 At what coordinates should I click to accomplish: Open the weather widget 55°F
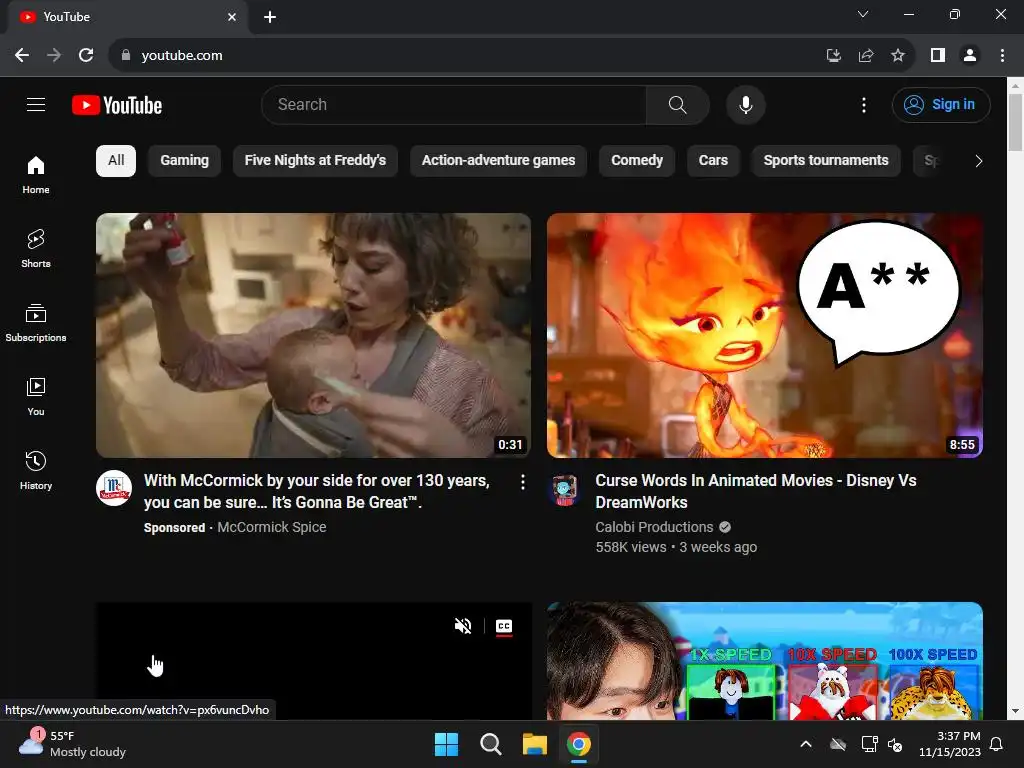tap(72, 744)
